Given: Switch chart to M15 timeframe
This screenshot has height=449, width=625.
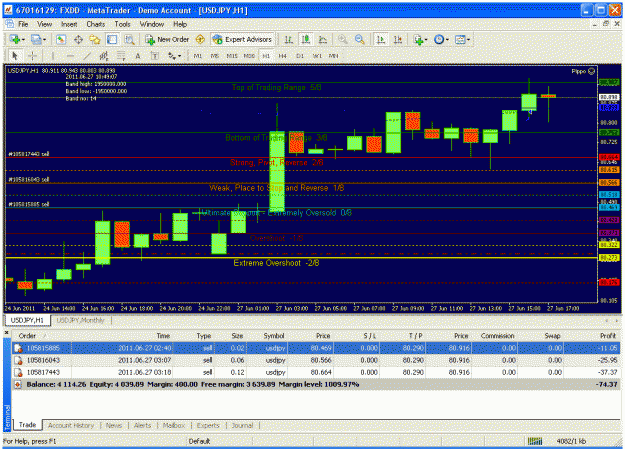Looking at the screenshot, I should pyautogui.click(x=232, y=56).
